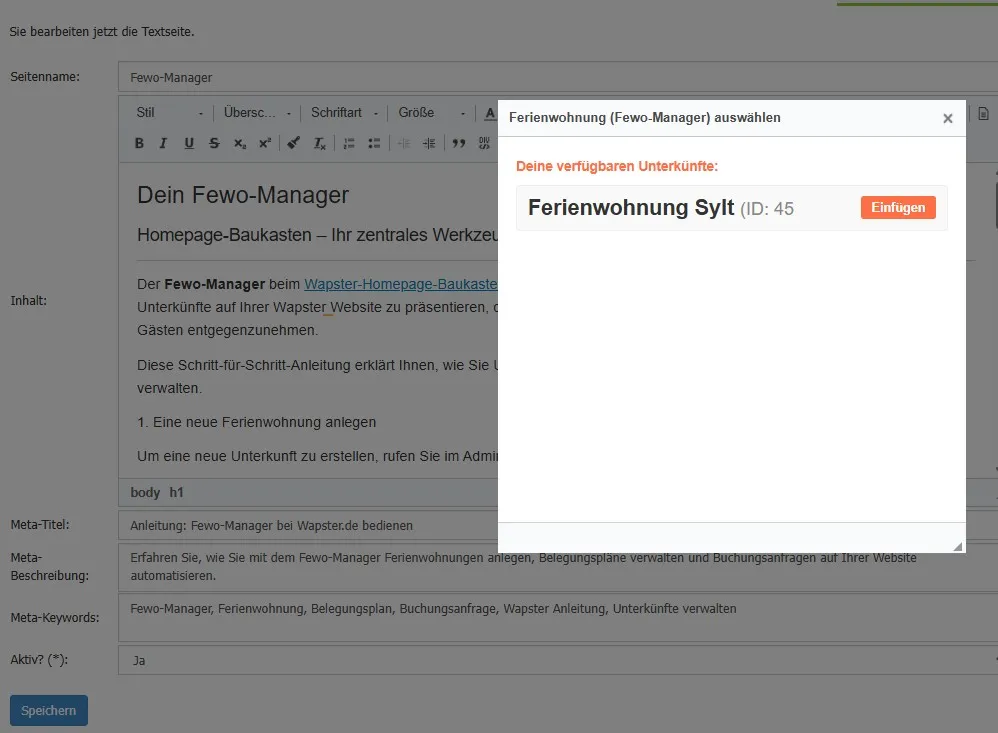Toggle underline formatting in editor toolbar
Screen dimensions: 998x733
tap(188, 143)
